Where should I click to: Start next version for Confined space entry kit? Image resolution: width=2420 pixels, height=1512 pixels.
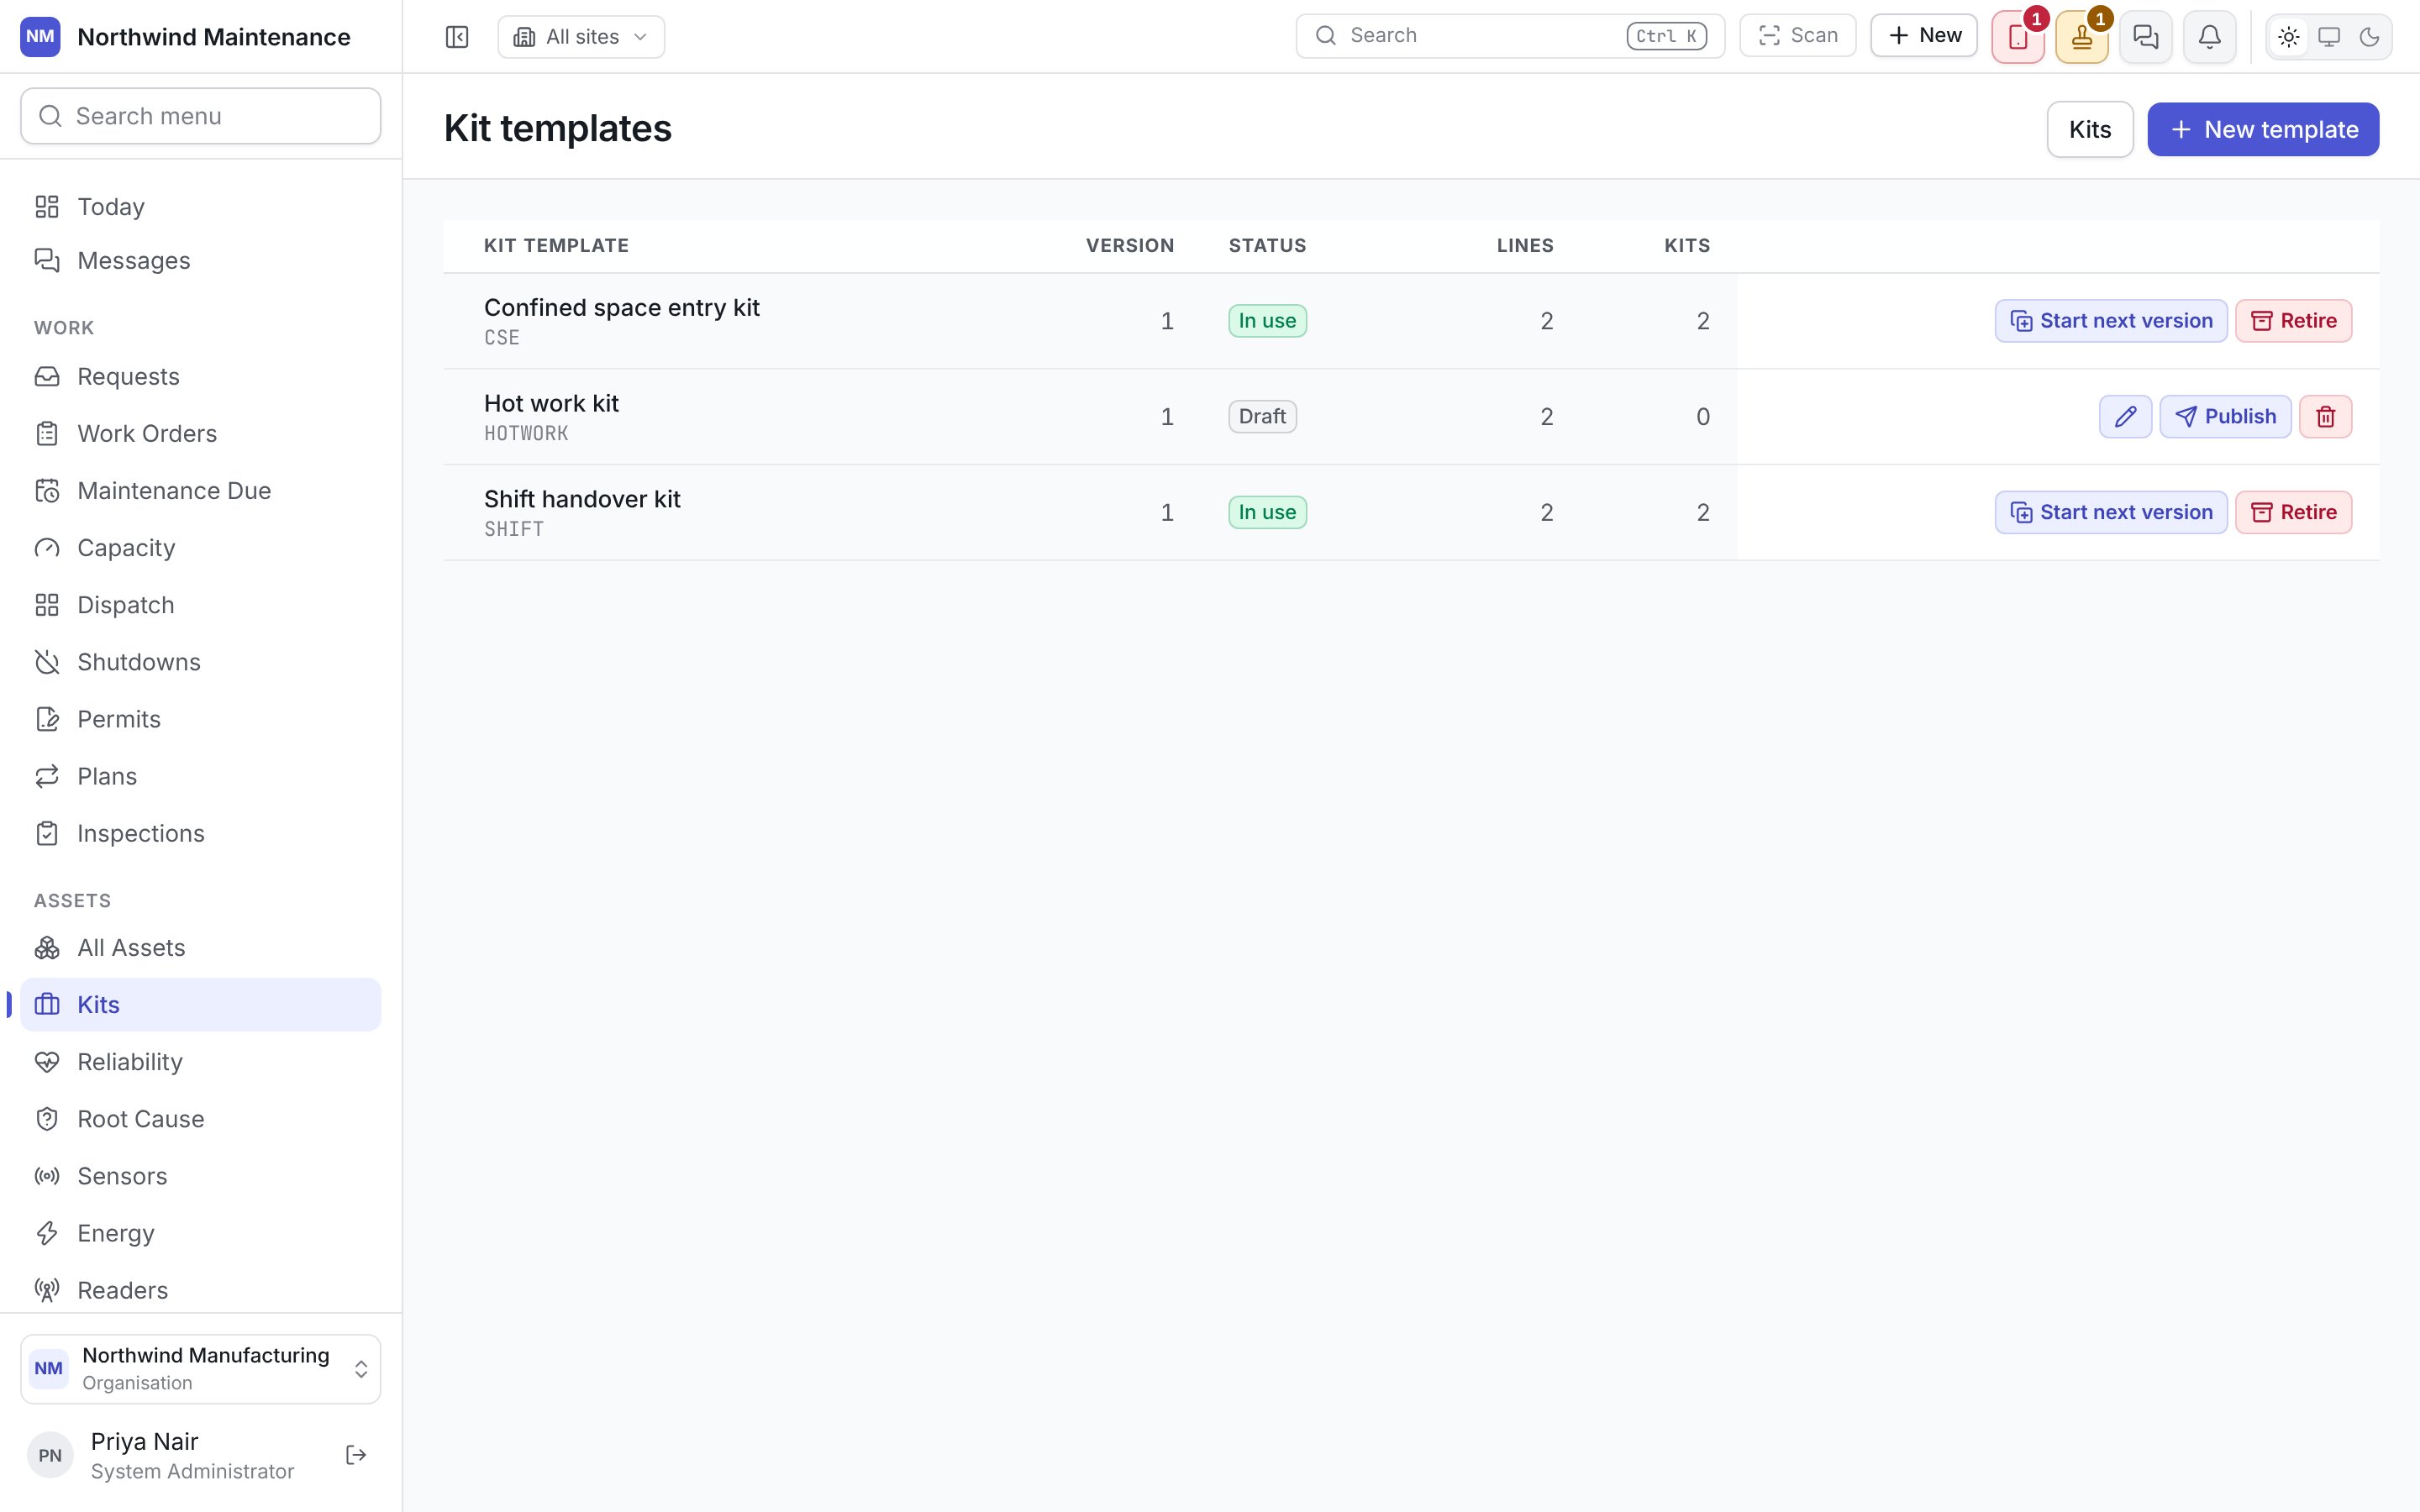2111,321
